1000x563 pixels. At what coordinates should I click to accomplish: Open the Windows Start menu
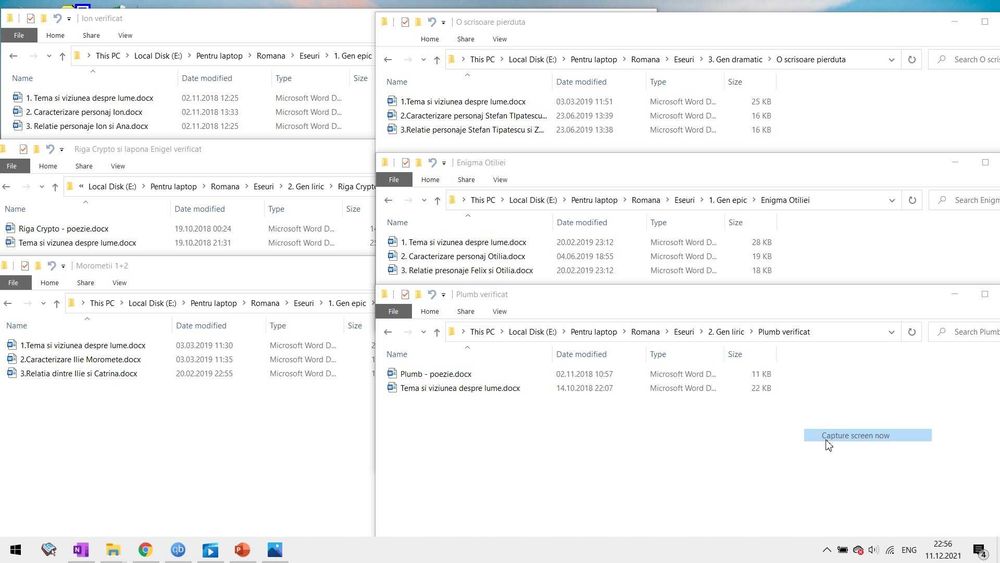(16, 550)
